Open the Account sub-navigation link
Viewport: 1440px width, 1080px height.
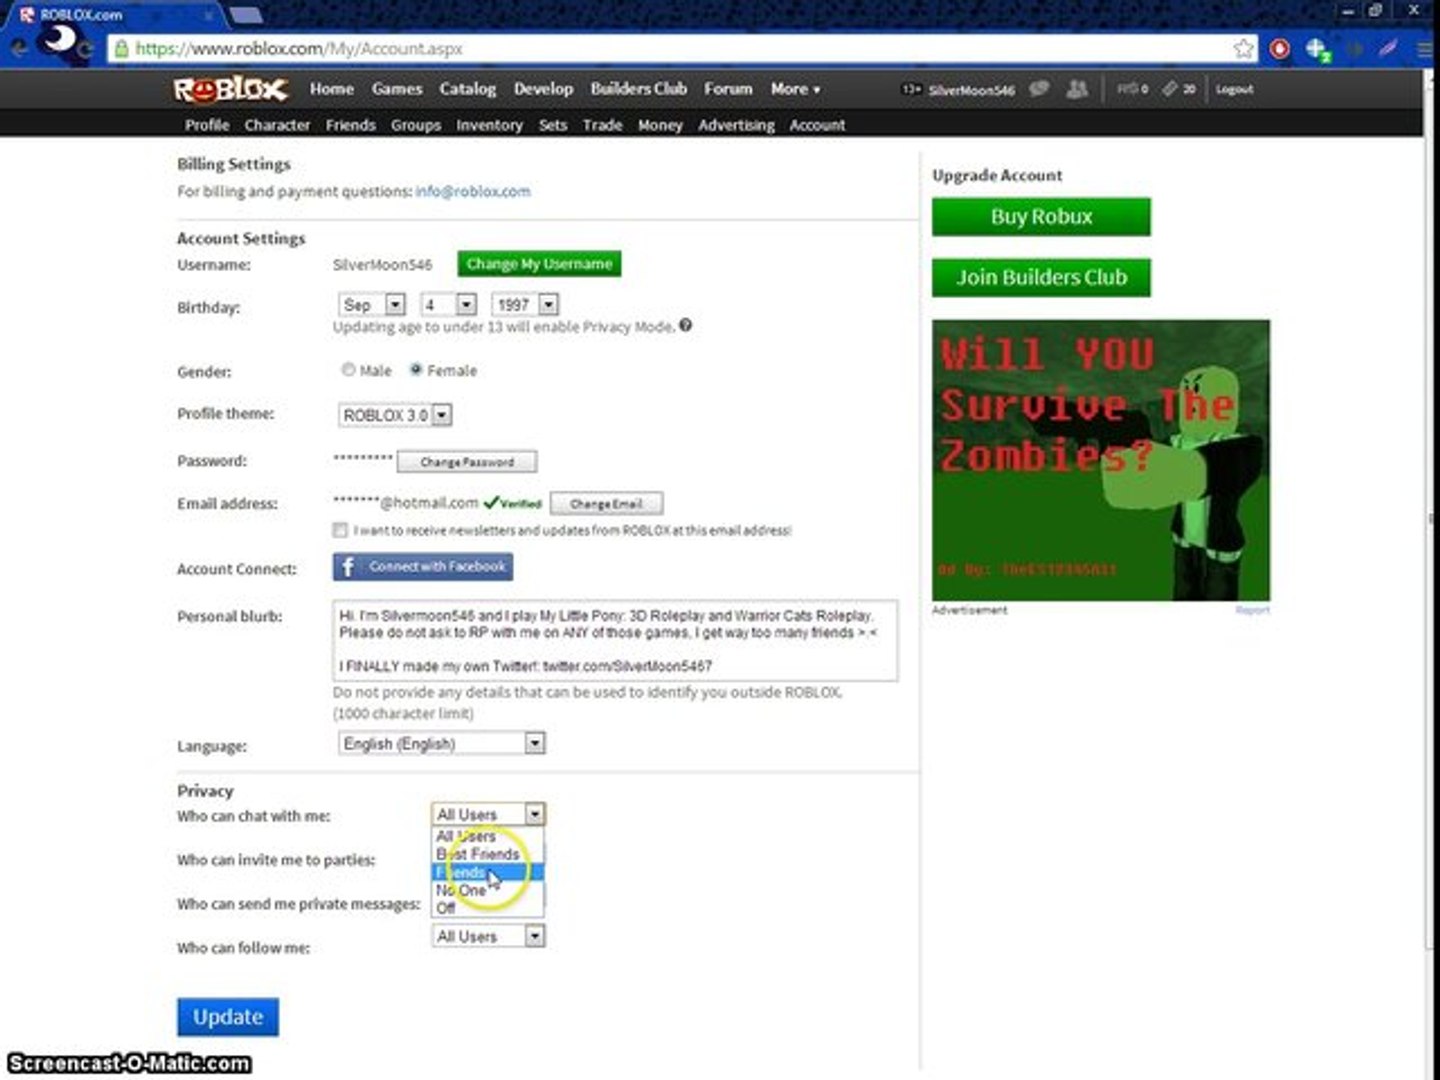(x=818, y=125)
